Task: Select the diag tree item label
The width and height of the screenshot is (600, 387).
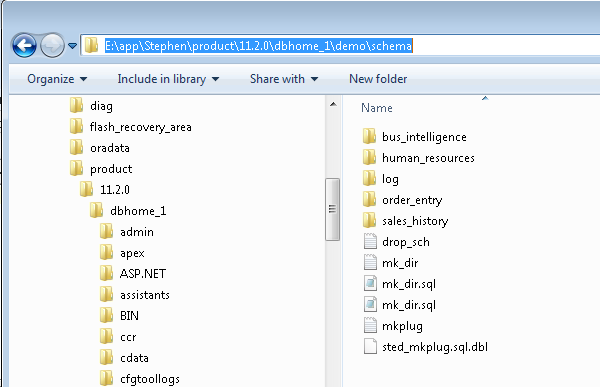Action: [x=101, y=106]
